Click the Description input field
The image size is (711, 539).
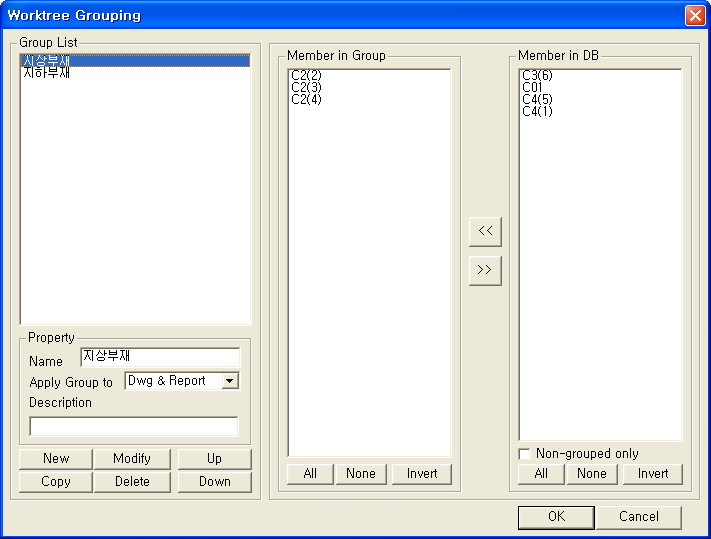(134, 427)
